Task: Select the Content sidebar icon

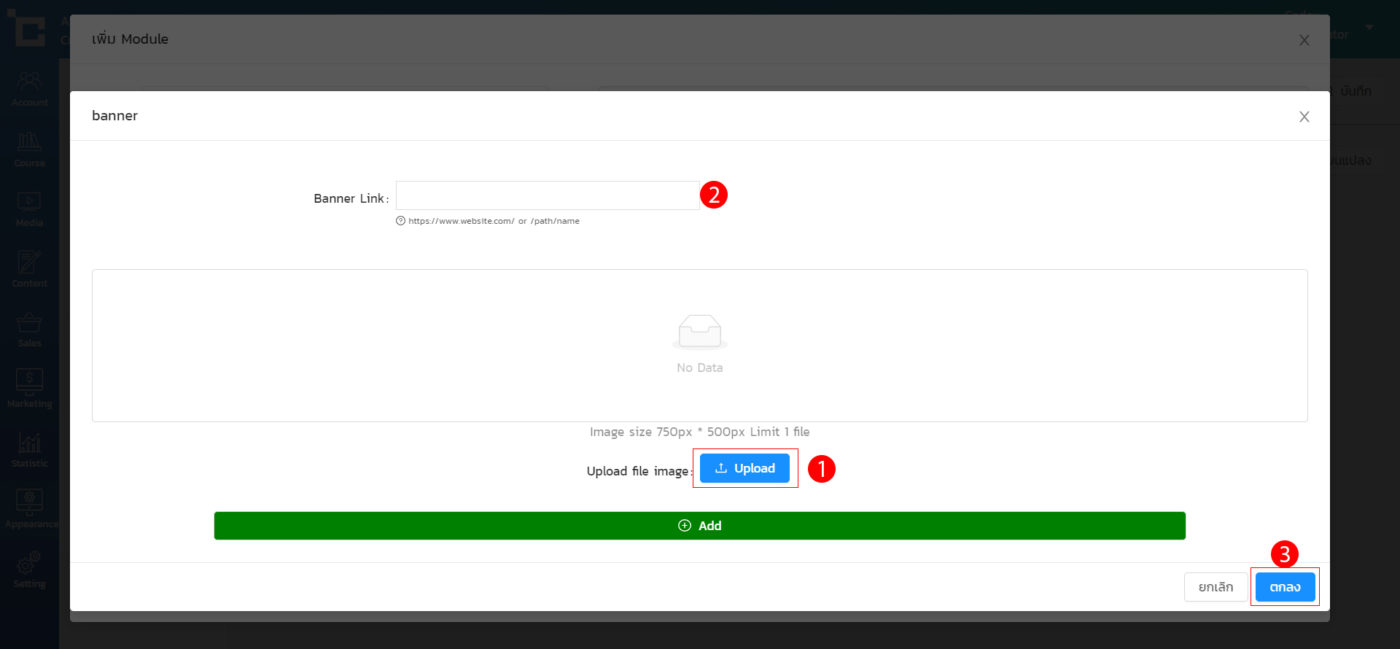Action: pos(29,268)
